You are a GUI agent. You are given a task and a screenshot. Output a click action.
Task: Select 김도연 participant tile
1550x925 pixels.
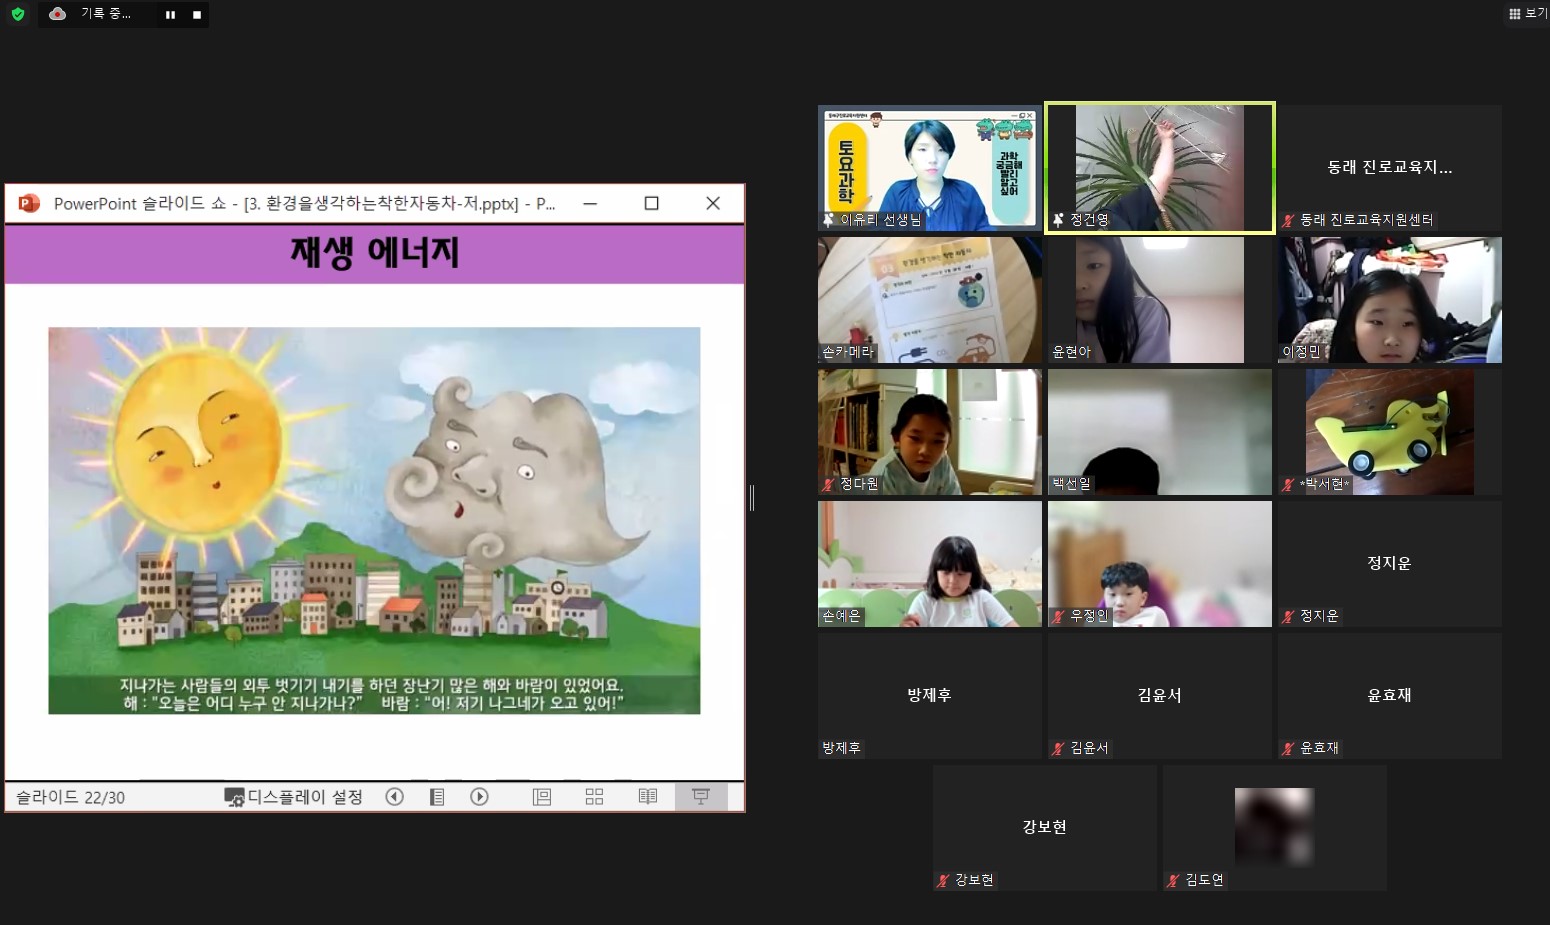tap(1275, 828)
